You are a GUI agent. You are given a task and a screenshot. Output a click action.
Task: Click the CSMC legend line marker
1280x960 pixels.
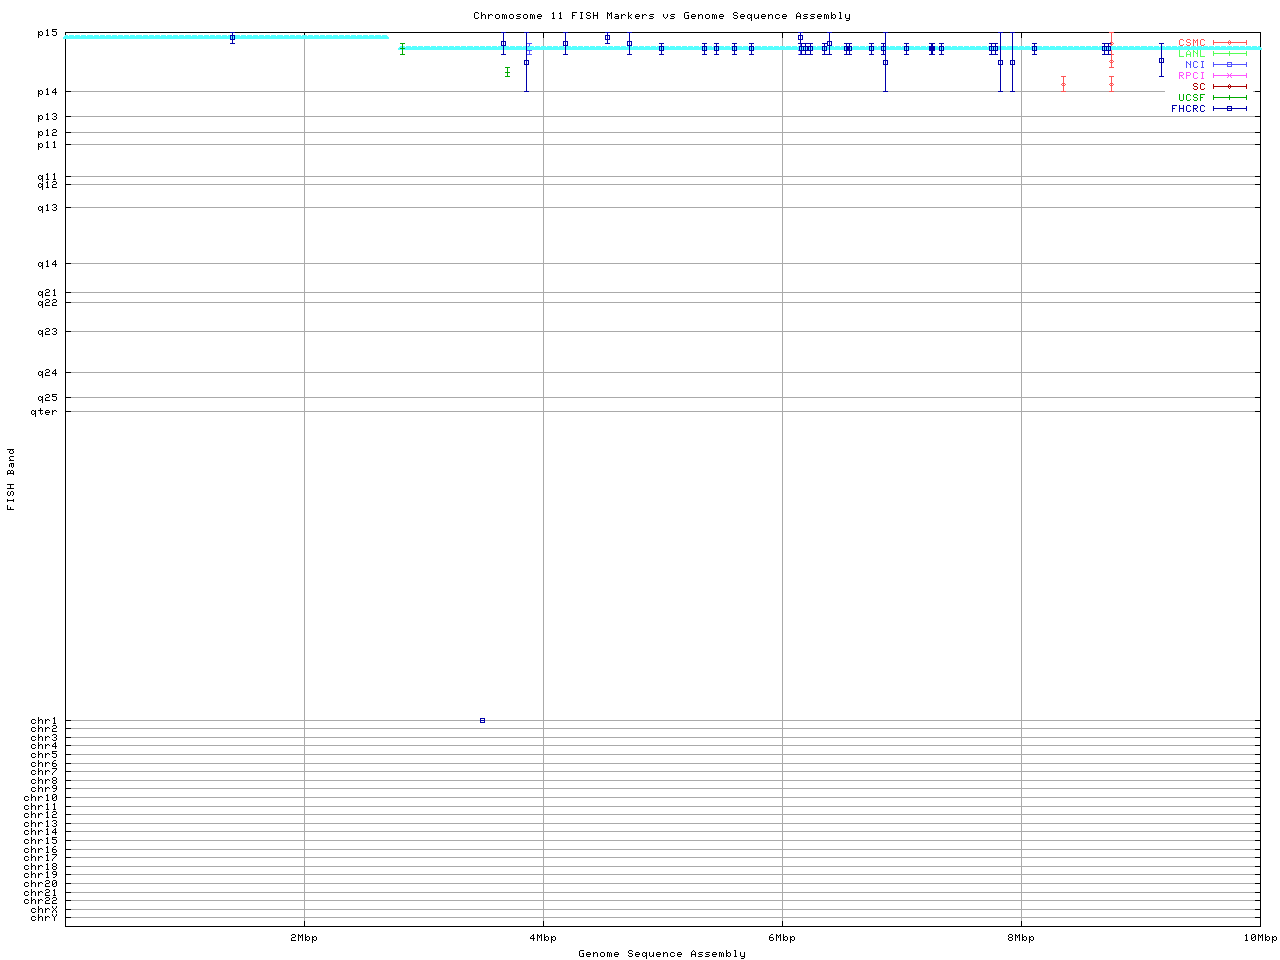pyautogui.click(x=1229, y=43)
